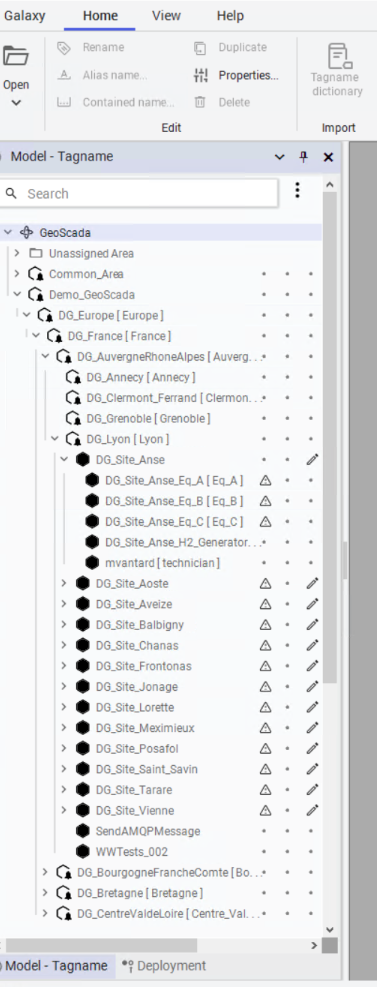Open Properties from the Edit group
The image size is (377, 987).
point(236,76)
